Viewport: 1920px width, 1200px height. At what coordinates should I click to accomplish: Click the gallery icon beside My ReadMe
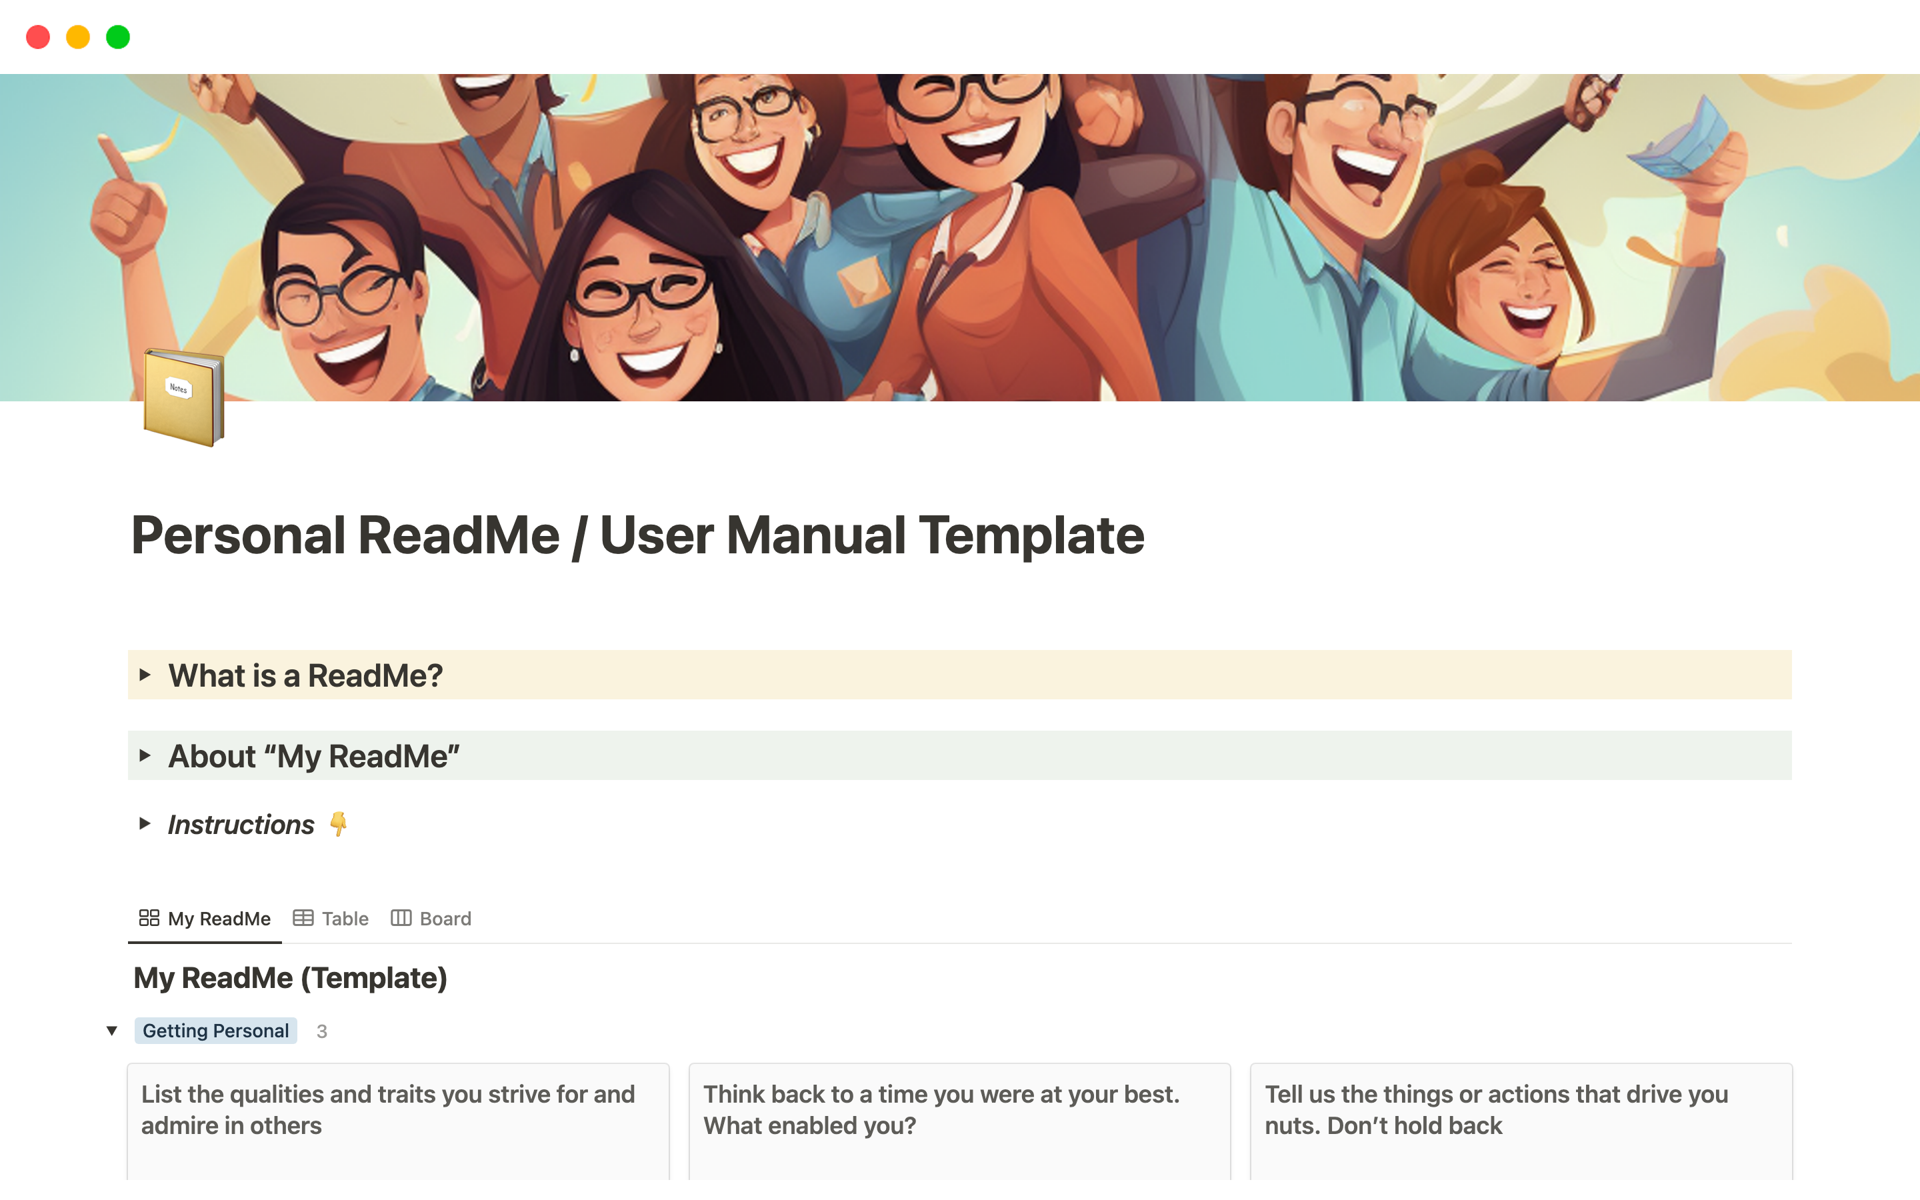149,917
